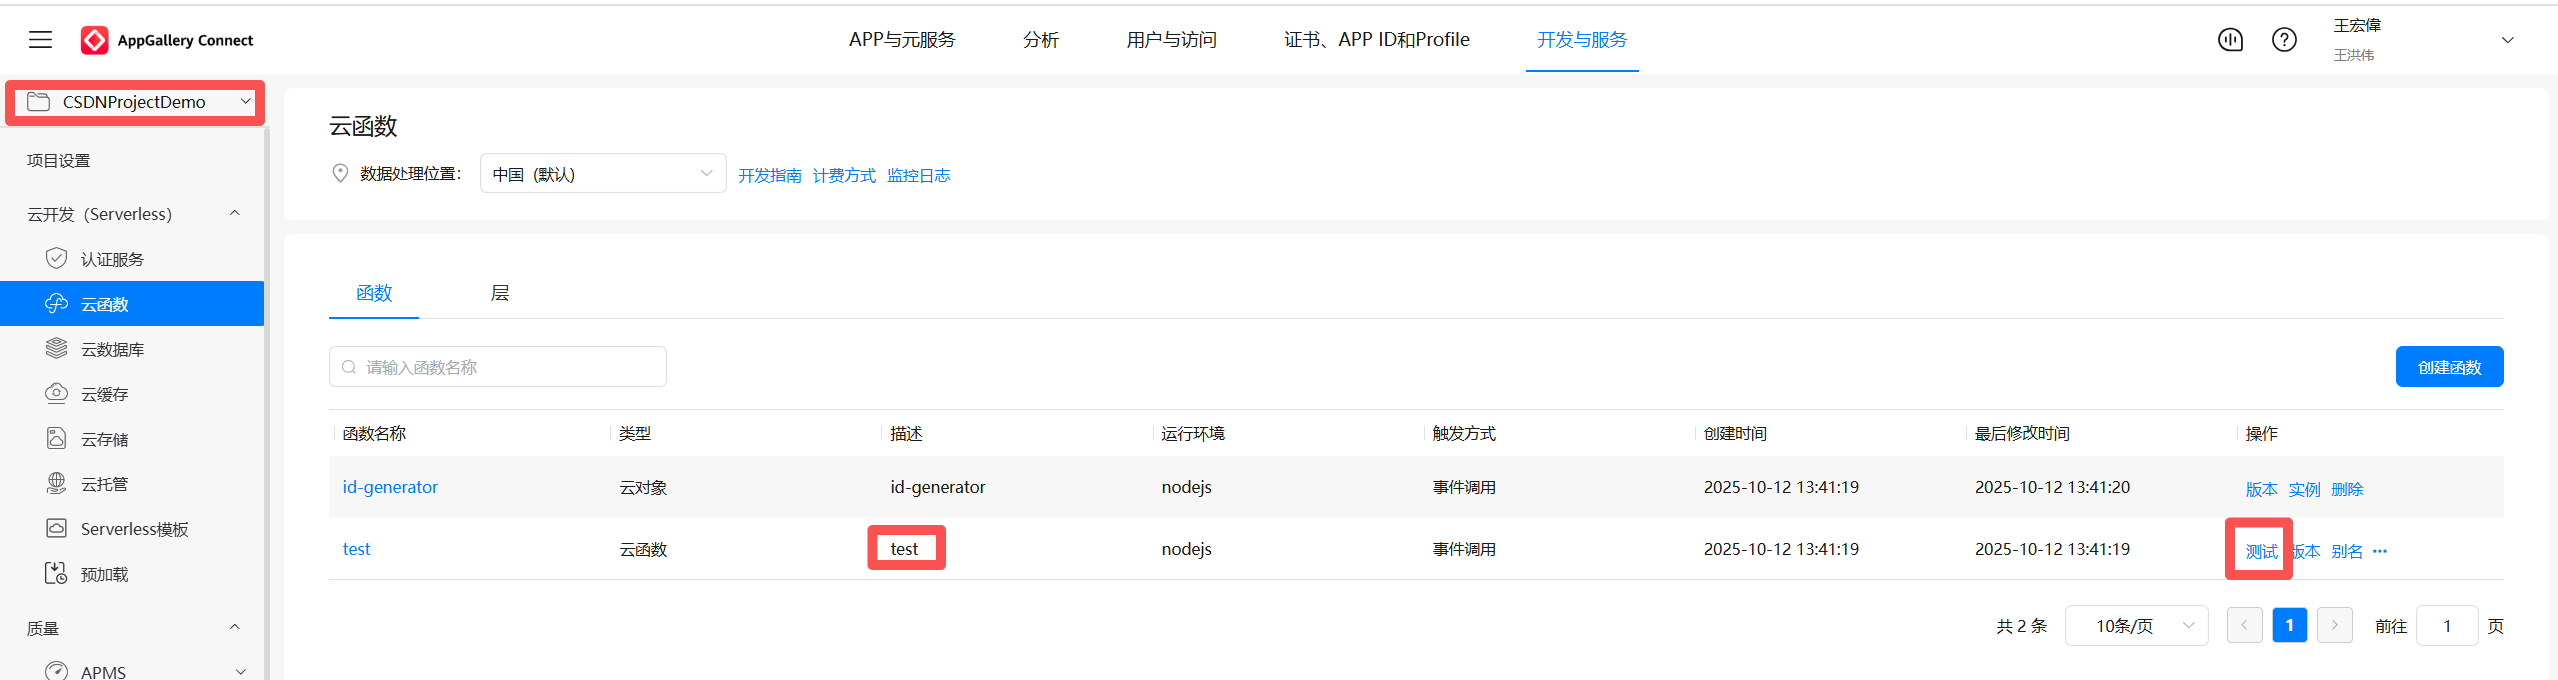2558x680 pixels.
Task: Collapse the 质量 sidebar section
Action: pyautogui.click(x=235, y=627)
